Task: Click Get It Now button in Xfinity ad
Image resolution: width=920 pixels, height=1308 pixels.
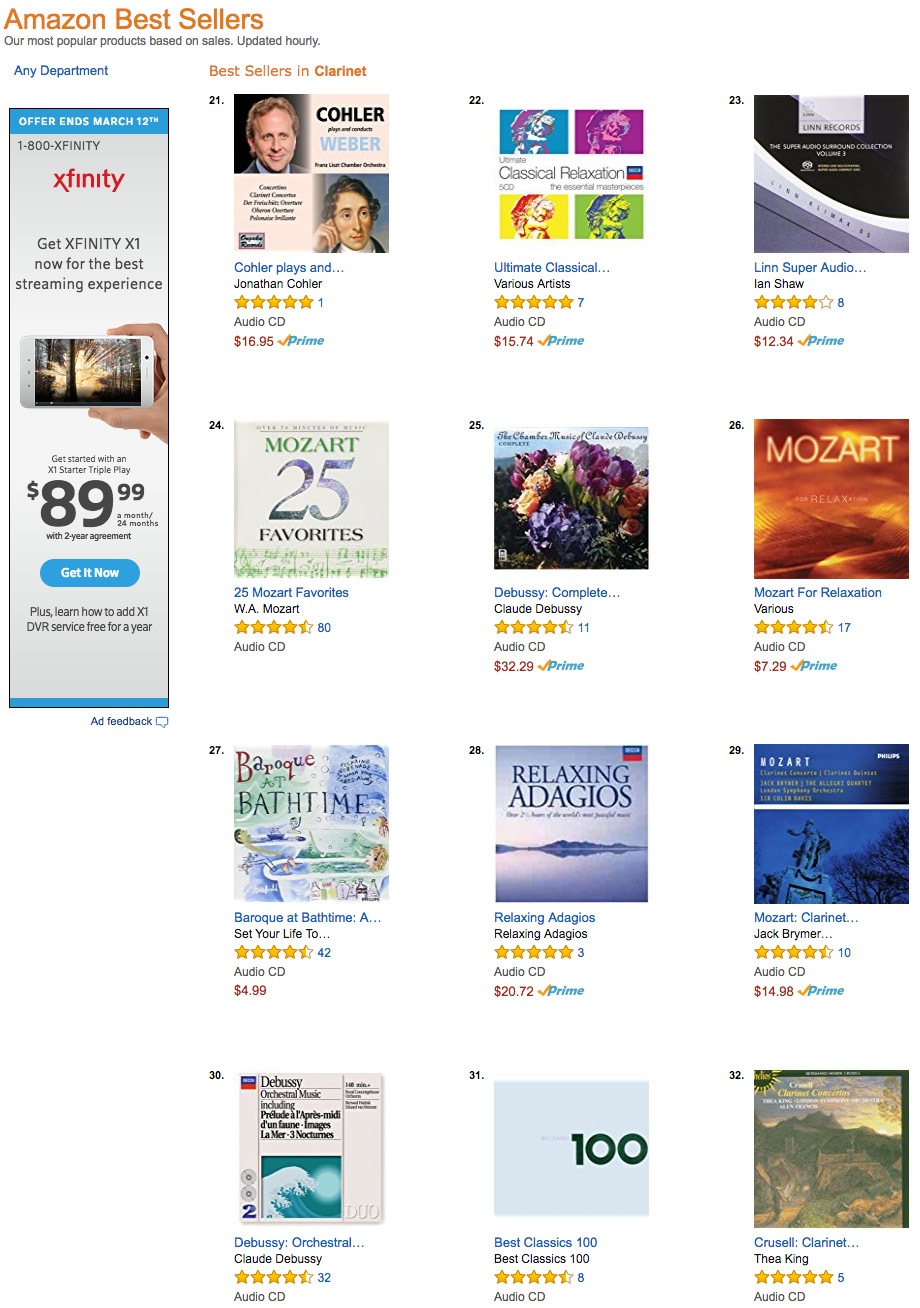Action: tap(90, 573)
